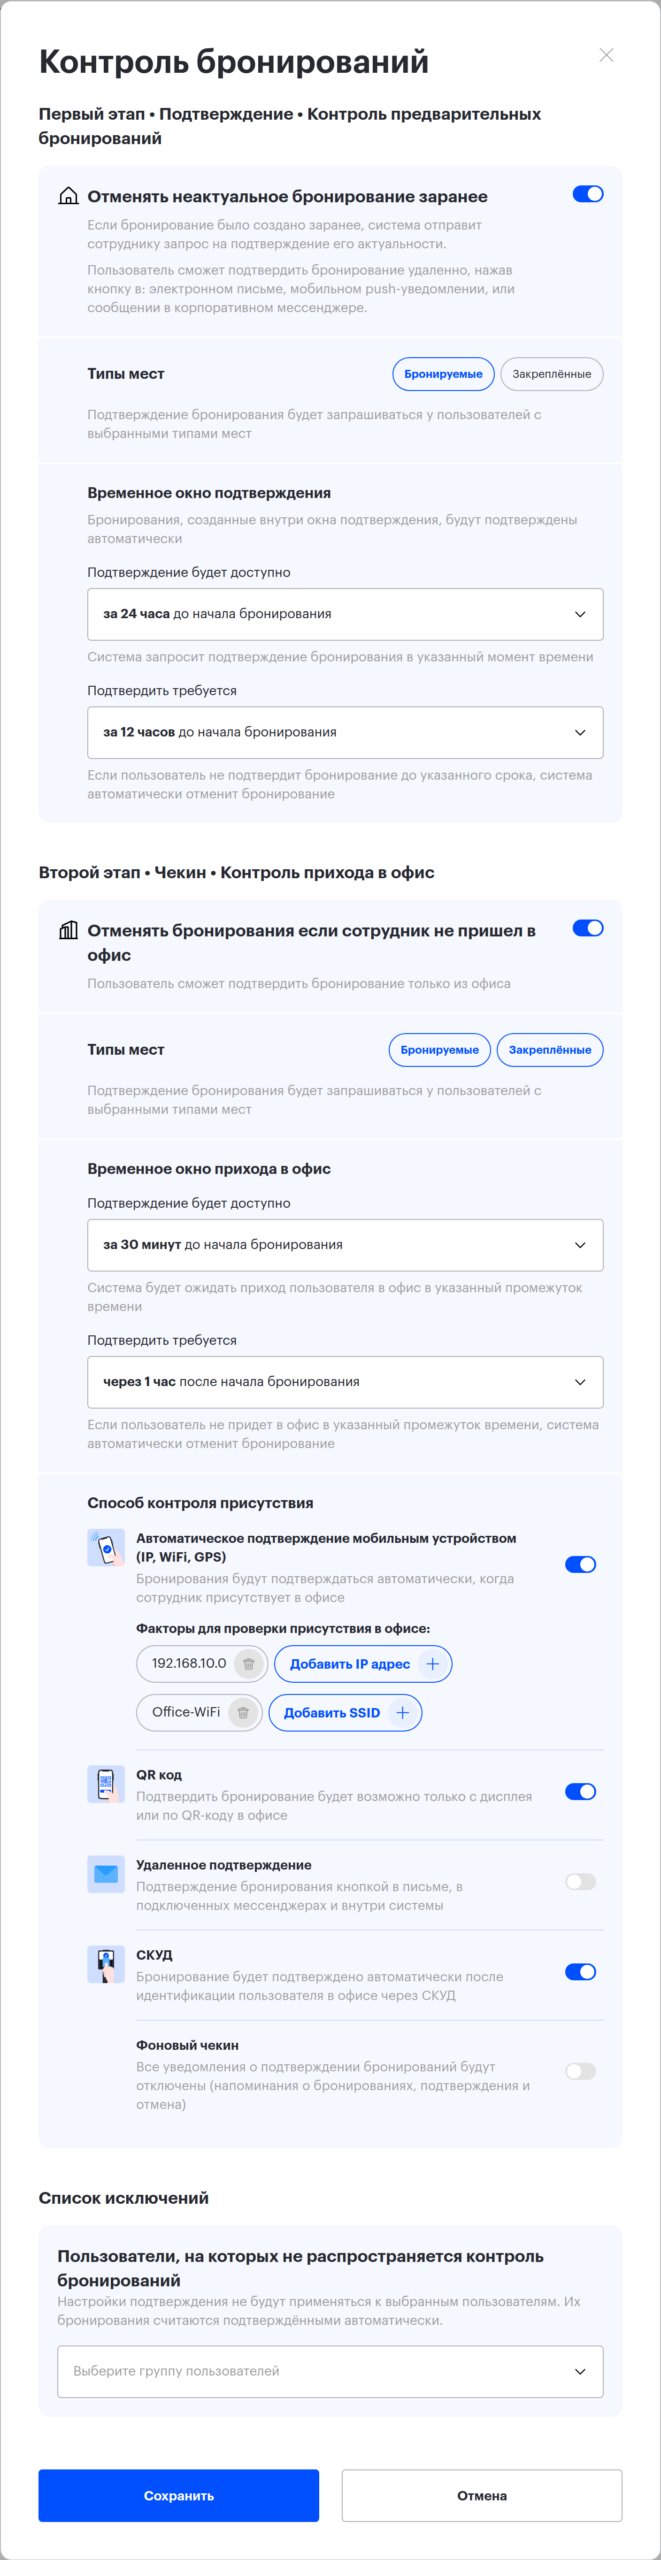Click the mobile device auto-confirmation icon
This screenshot has height=2560, width=661.
(x=106, y=1548)
